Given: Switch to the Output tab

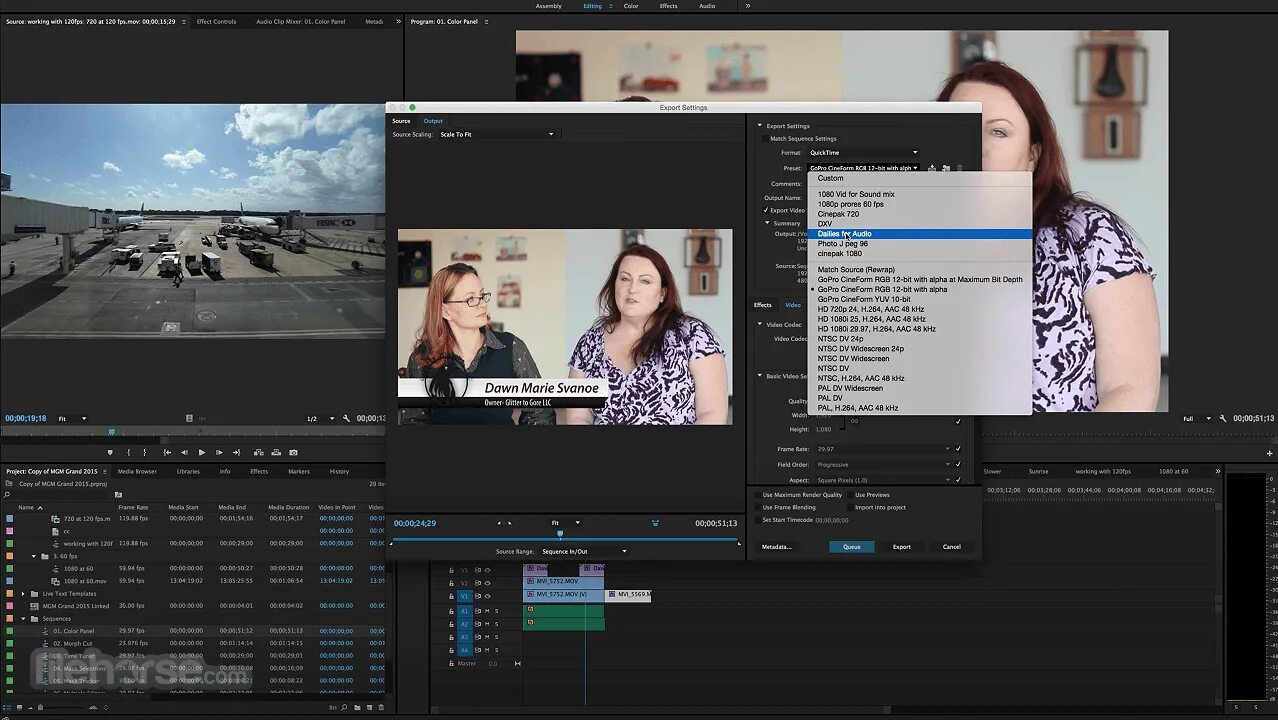Looking at the screenshot, I should 433,121.
